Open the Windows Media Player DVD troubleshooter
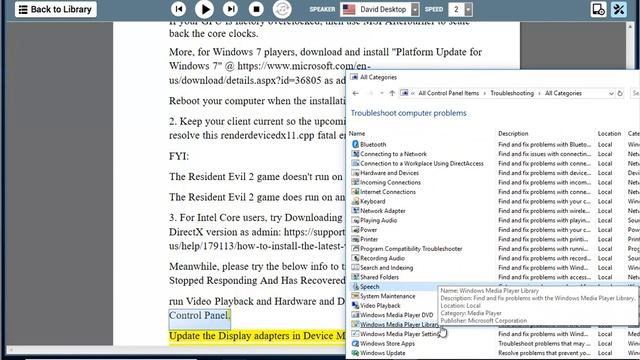 coord(392,315)
